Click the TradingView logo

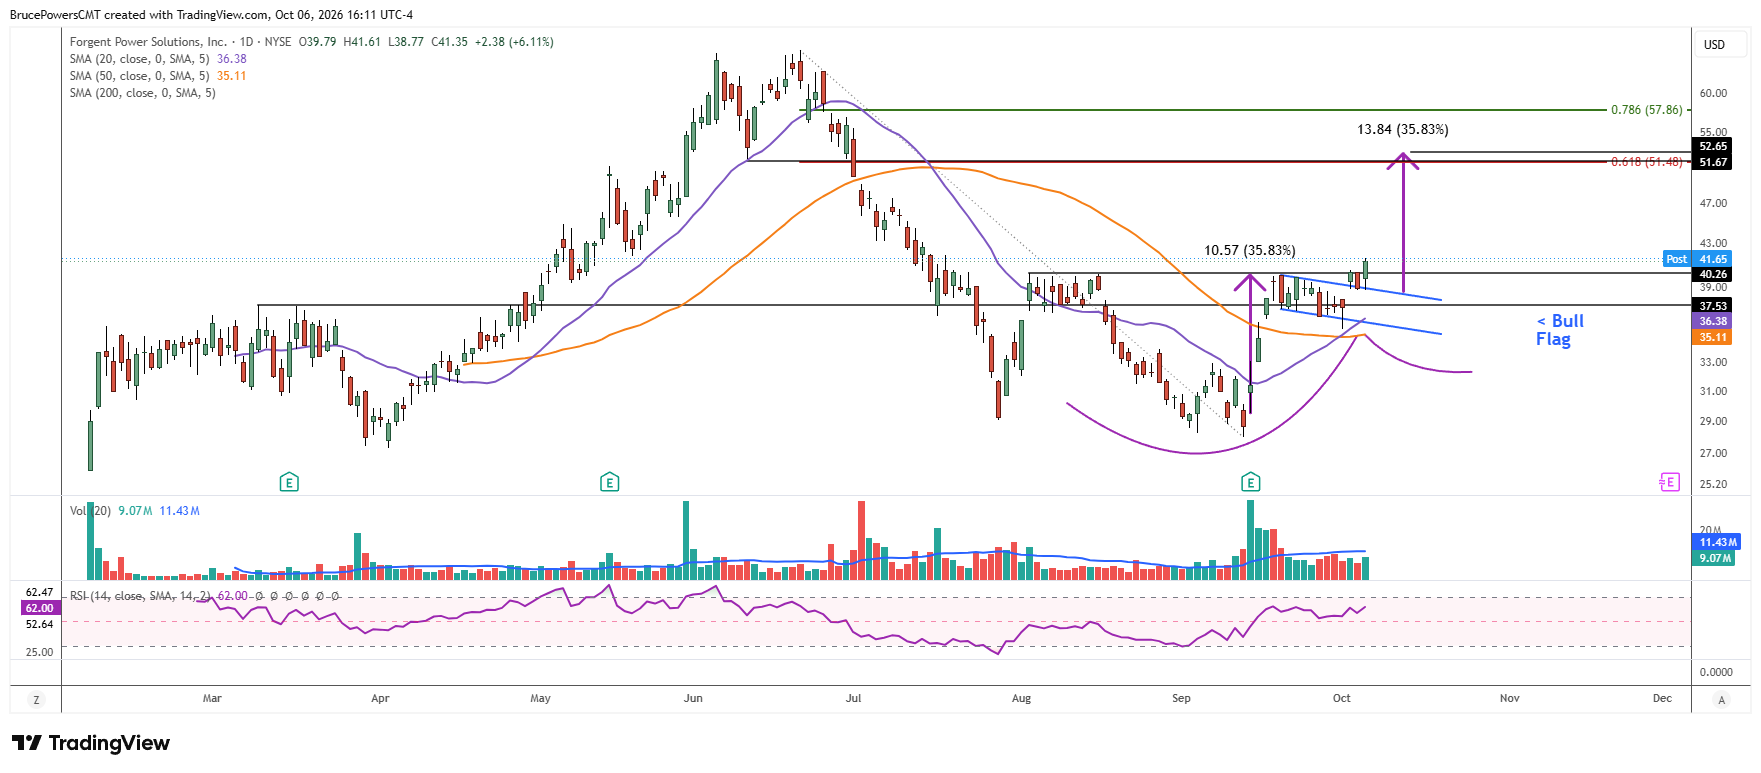pyautogui.click(x=91, y=743)
